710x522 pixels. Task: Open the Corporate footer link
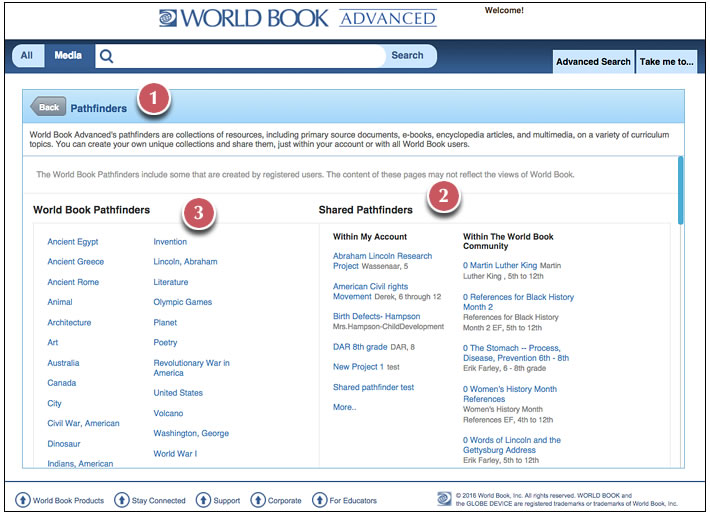(284, 501)
